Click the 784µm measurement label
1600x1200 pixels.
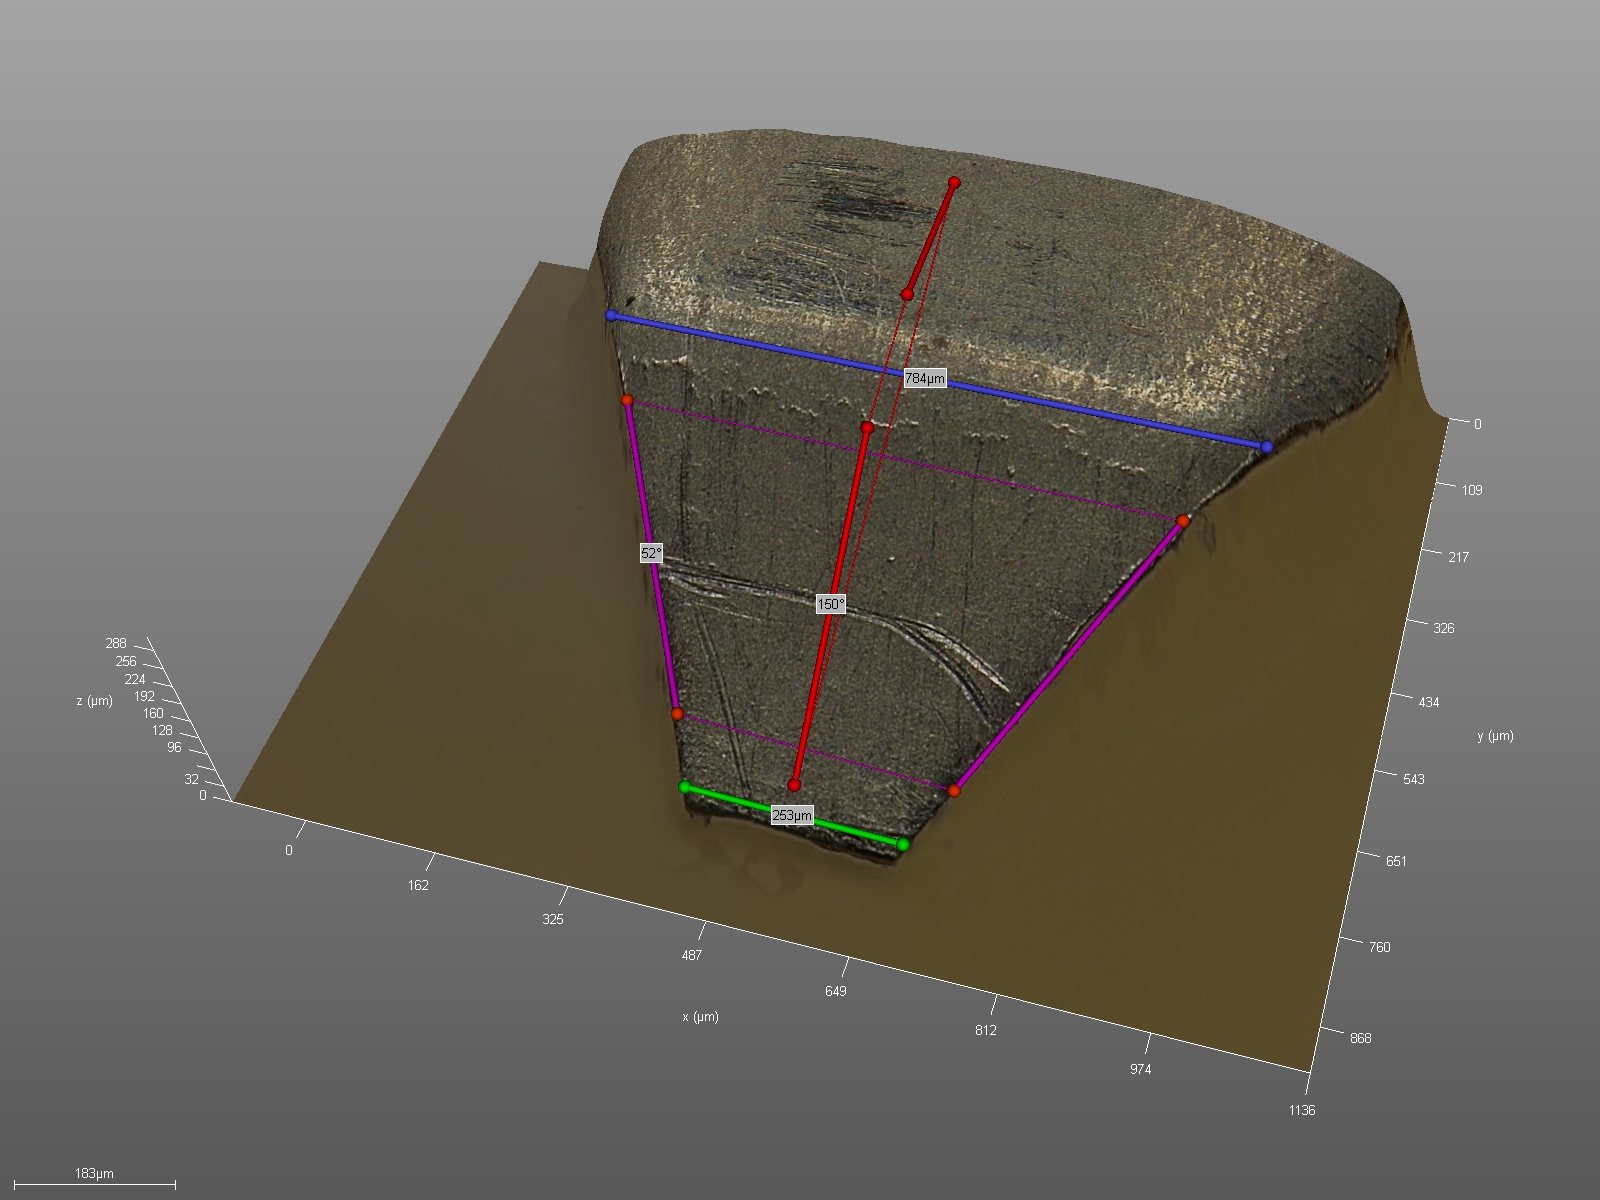924,379
